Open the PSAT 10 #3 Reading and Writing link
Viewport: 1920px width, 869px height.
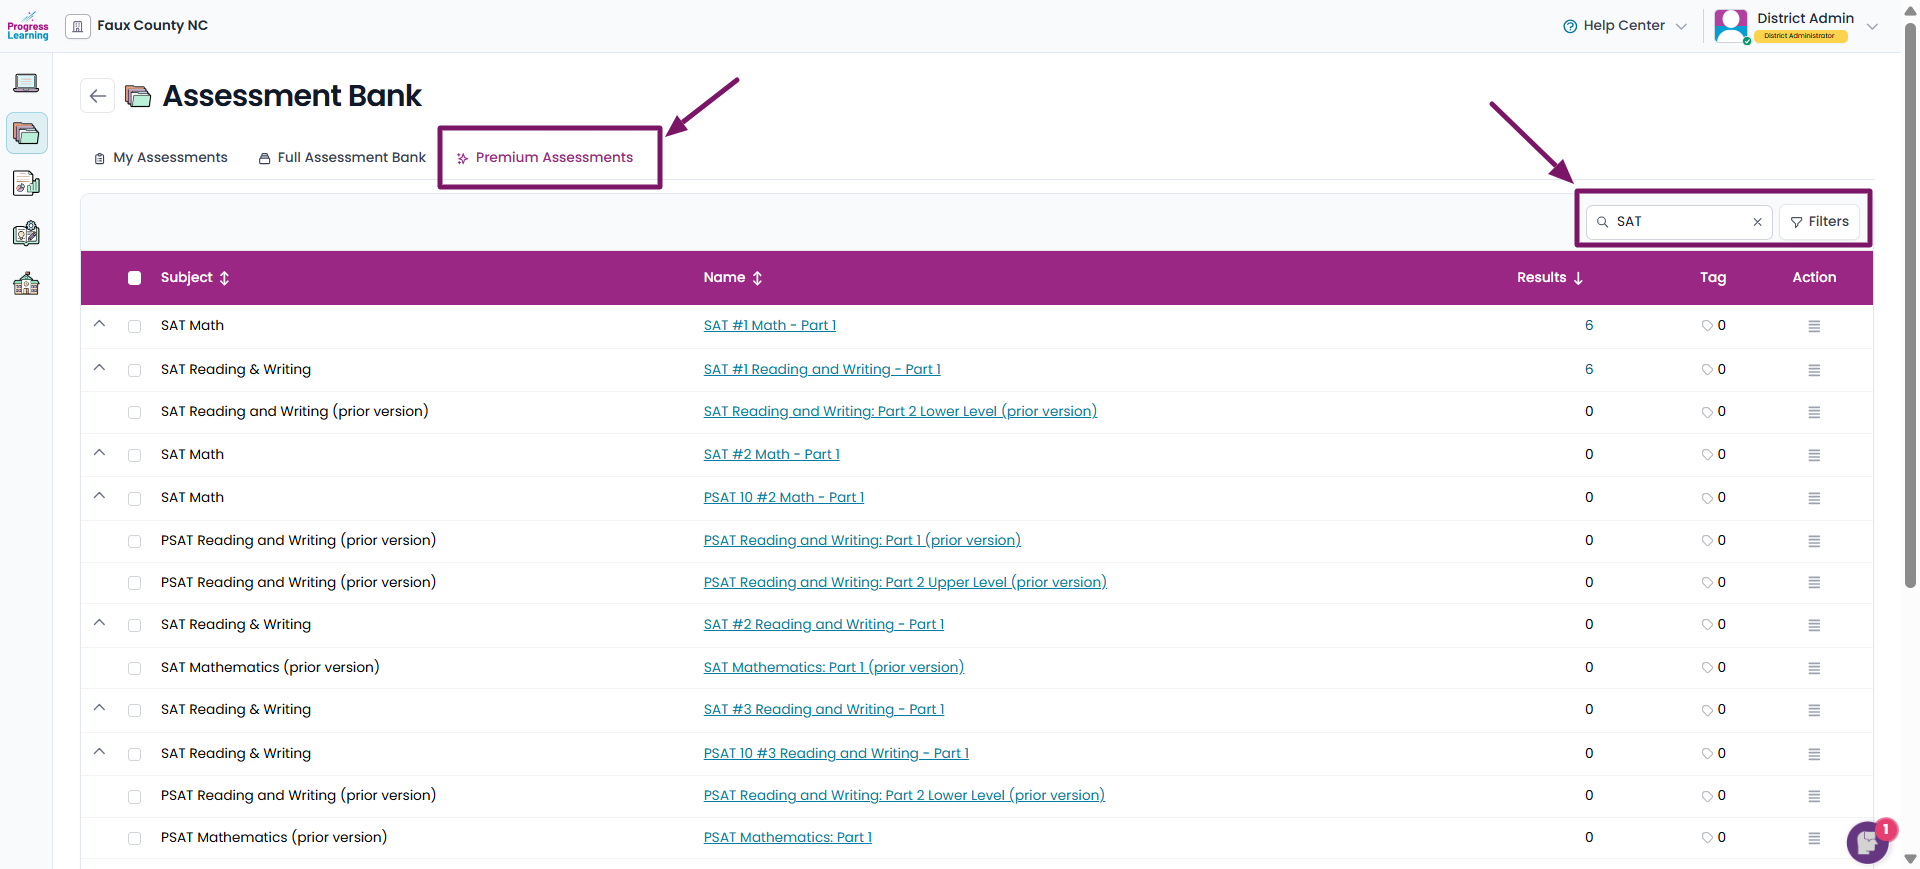836,754
